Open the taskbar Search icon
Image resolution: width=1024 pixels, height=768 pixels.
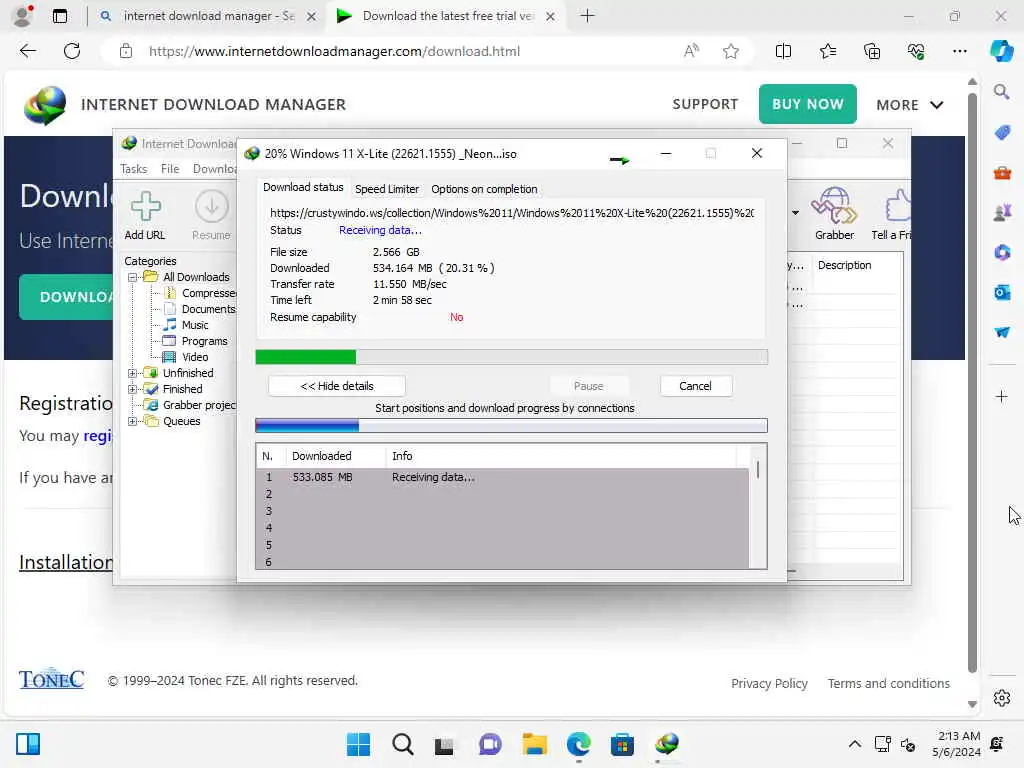pos(402,744)
